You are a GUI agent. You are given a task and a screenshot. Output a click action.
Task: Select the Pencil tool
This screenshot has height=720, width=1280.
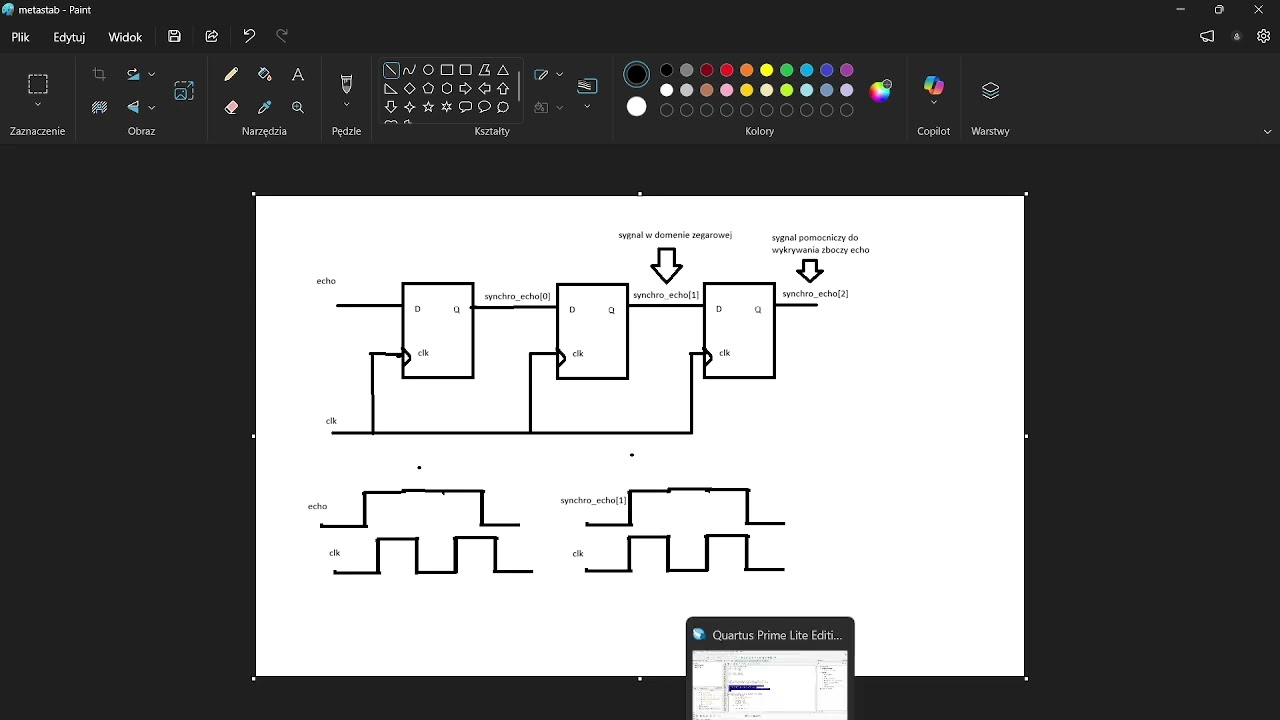pyautogui.click(x=231, y=75)
